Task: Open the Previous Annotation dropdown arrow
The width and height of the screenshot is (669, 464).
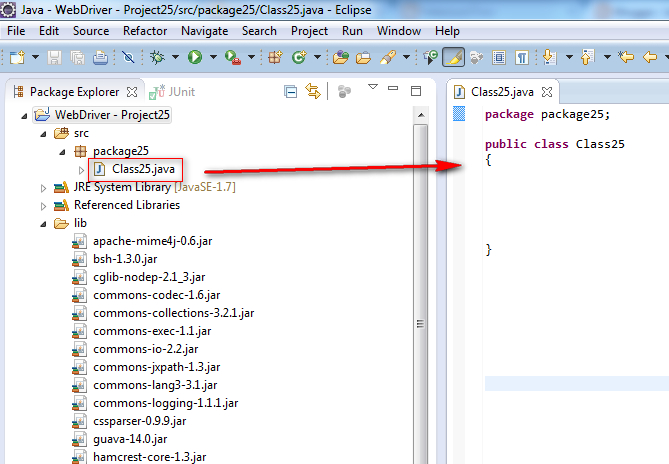Action: pyautogui.click(x=607, y=57)
